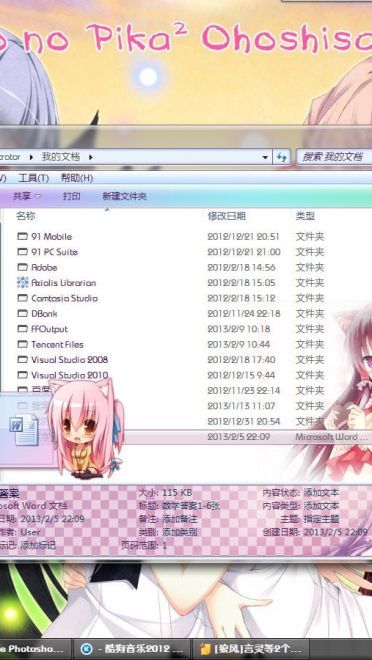Switch to Photoshop in the taskbar
372x660 pixels.
coord(35,649)
